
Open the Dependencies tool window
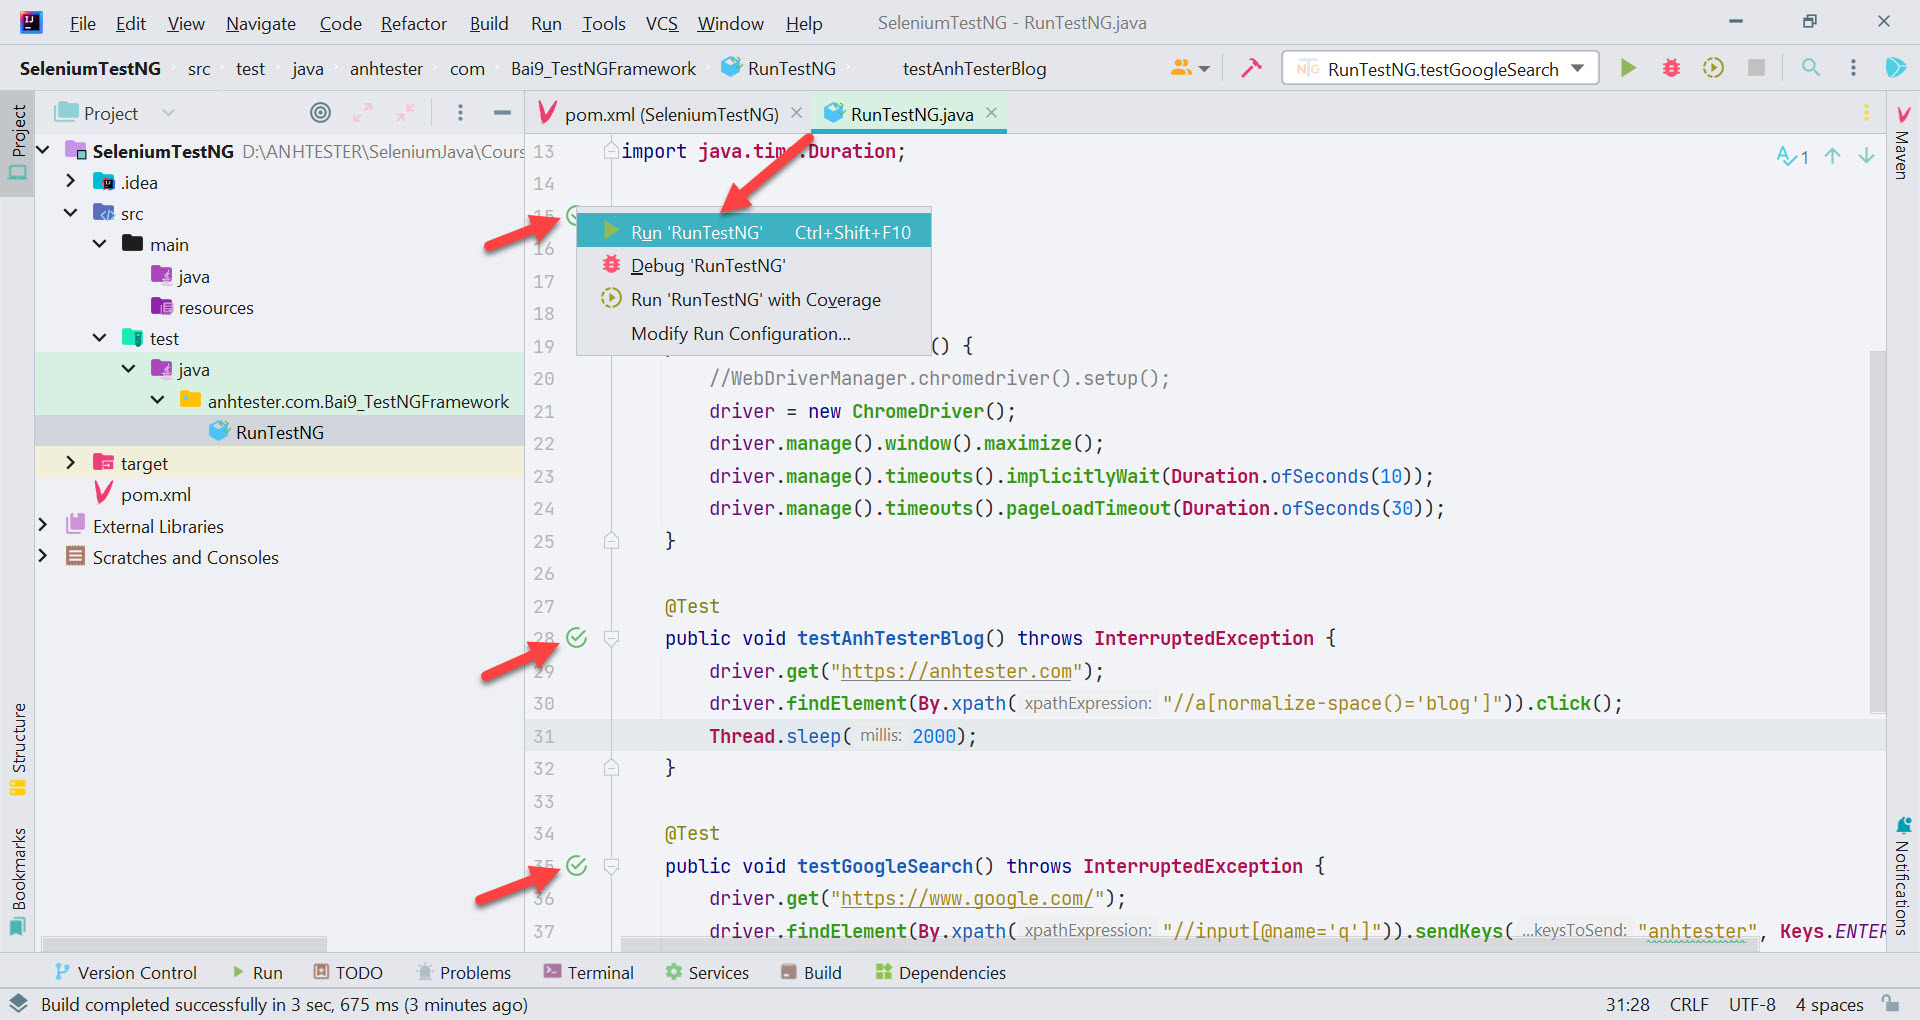940,972
